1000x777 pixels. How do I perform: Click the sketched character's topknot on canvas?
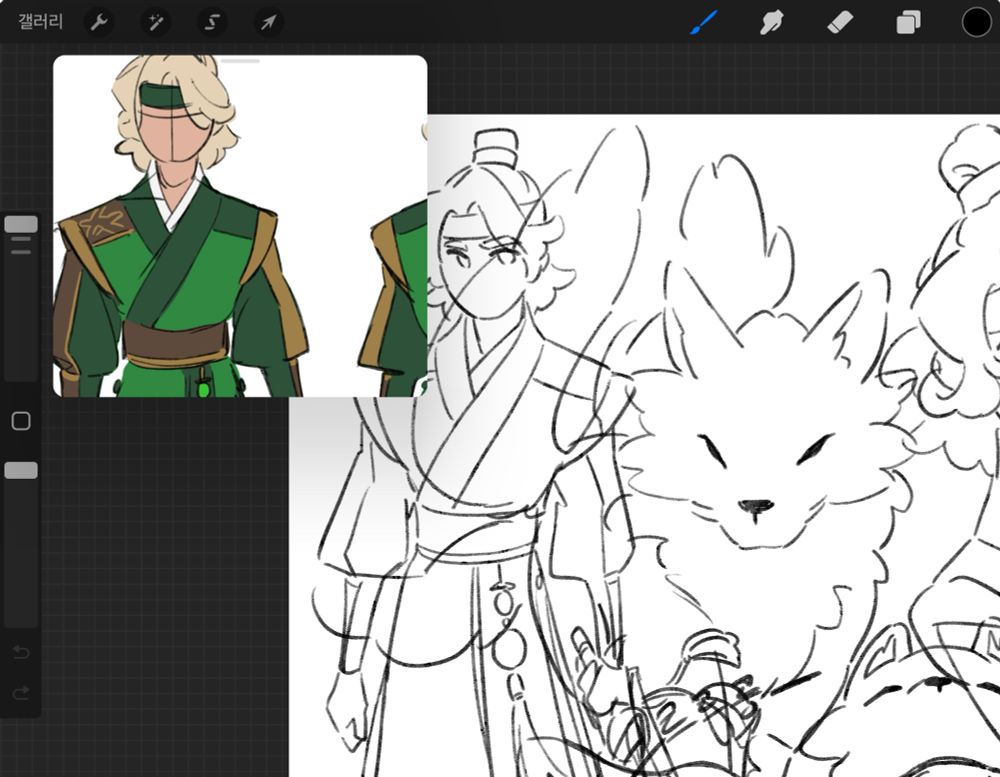(x=495, y=147)
